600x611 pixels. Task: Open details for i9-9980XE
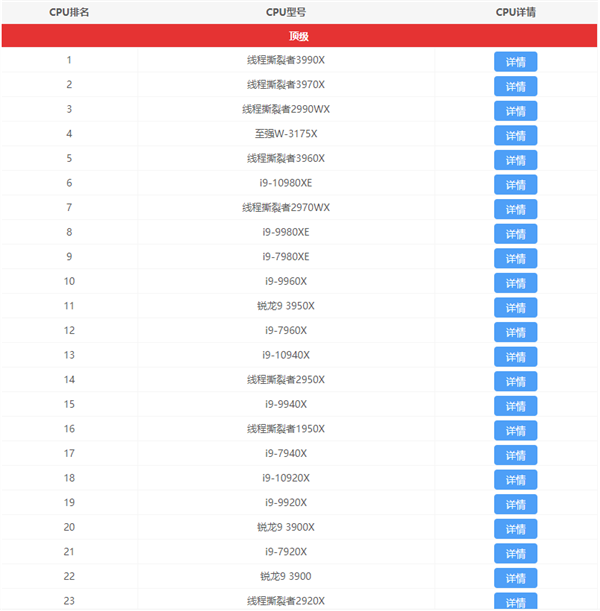pyautogui.click(x=515, y=233)
